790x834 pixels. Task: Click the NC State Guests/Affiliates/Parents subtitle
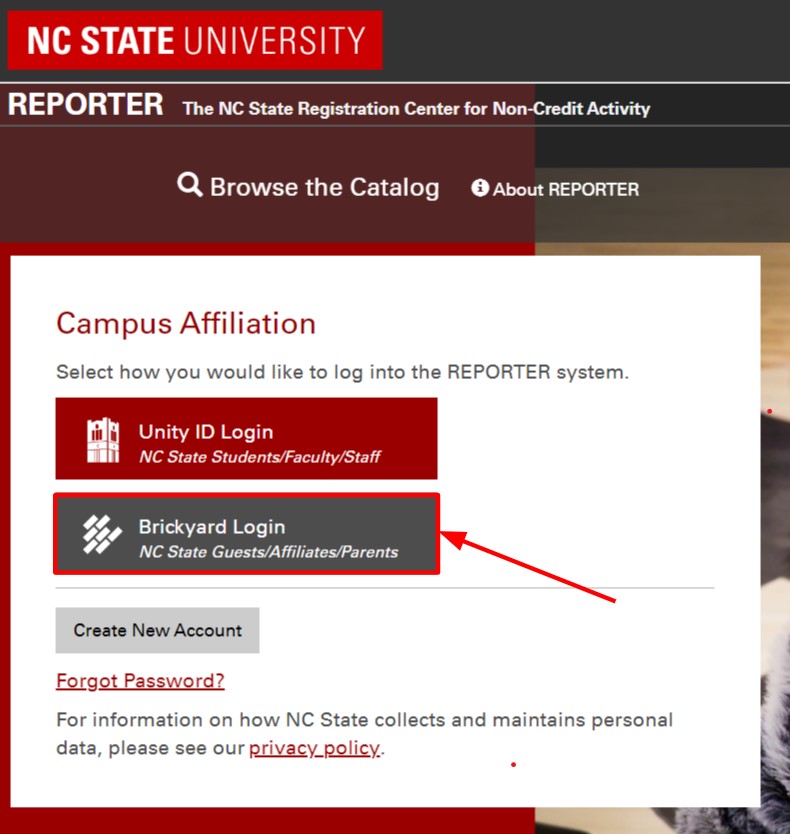268,552
